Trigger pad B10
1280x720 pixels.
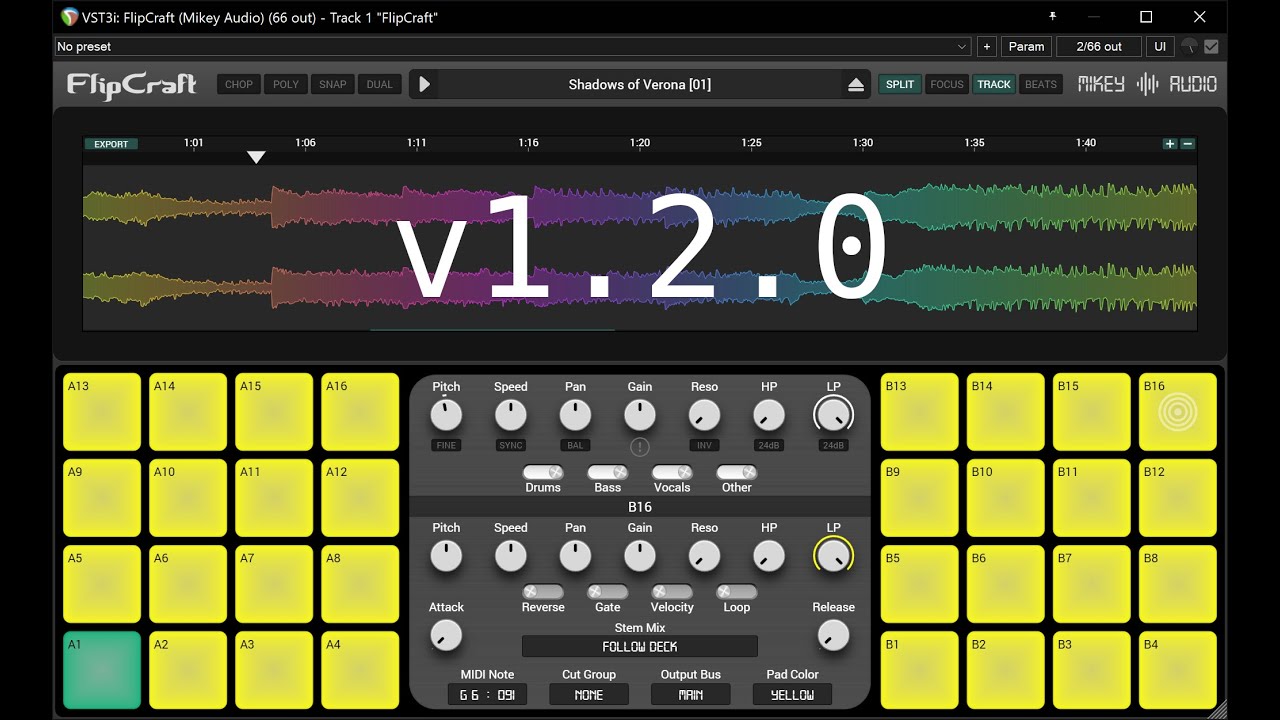coord(1006,498)
